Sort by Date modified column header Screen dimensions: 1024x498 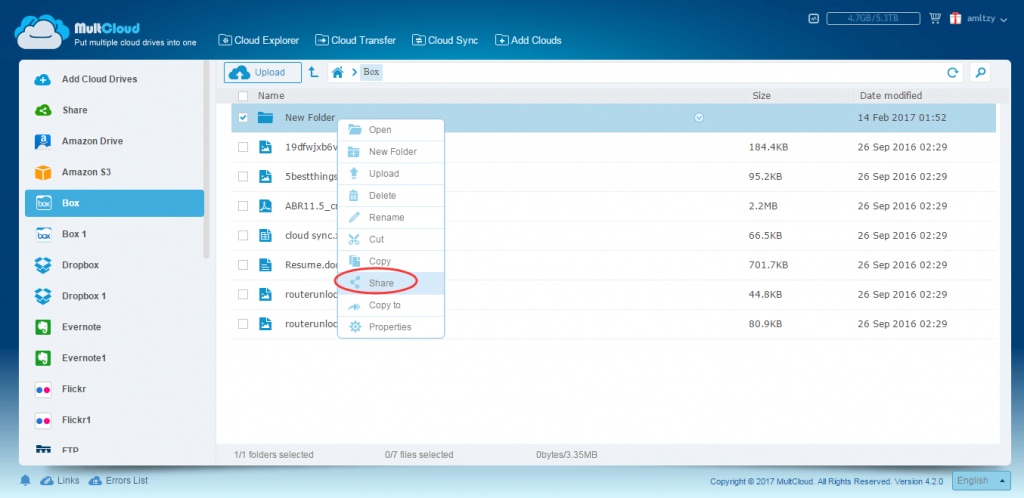[x=891, y=96]
